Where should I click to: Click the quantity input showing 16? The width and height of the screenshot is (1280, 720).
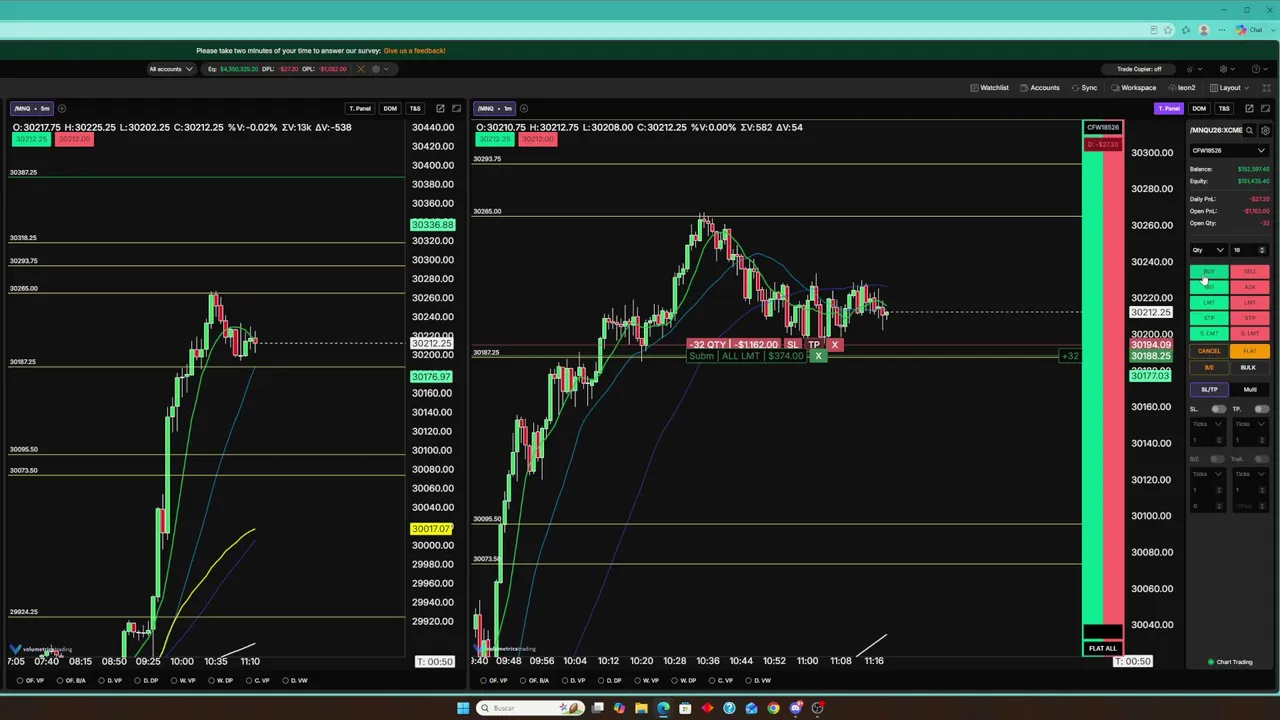(x=1244, y=250)
